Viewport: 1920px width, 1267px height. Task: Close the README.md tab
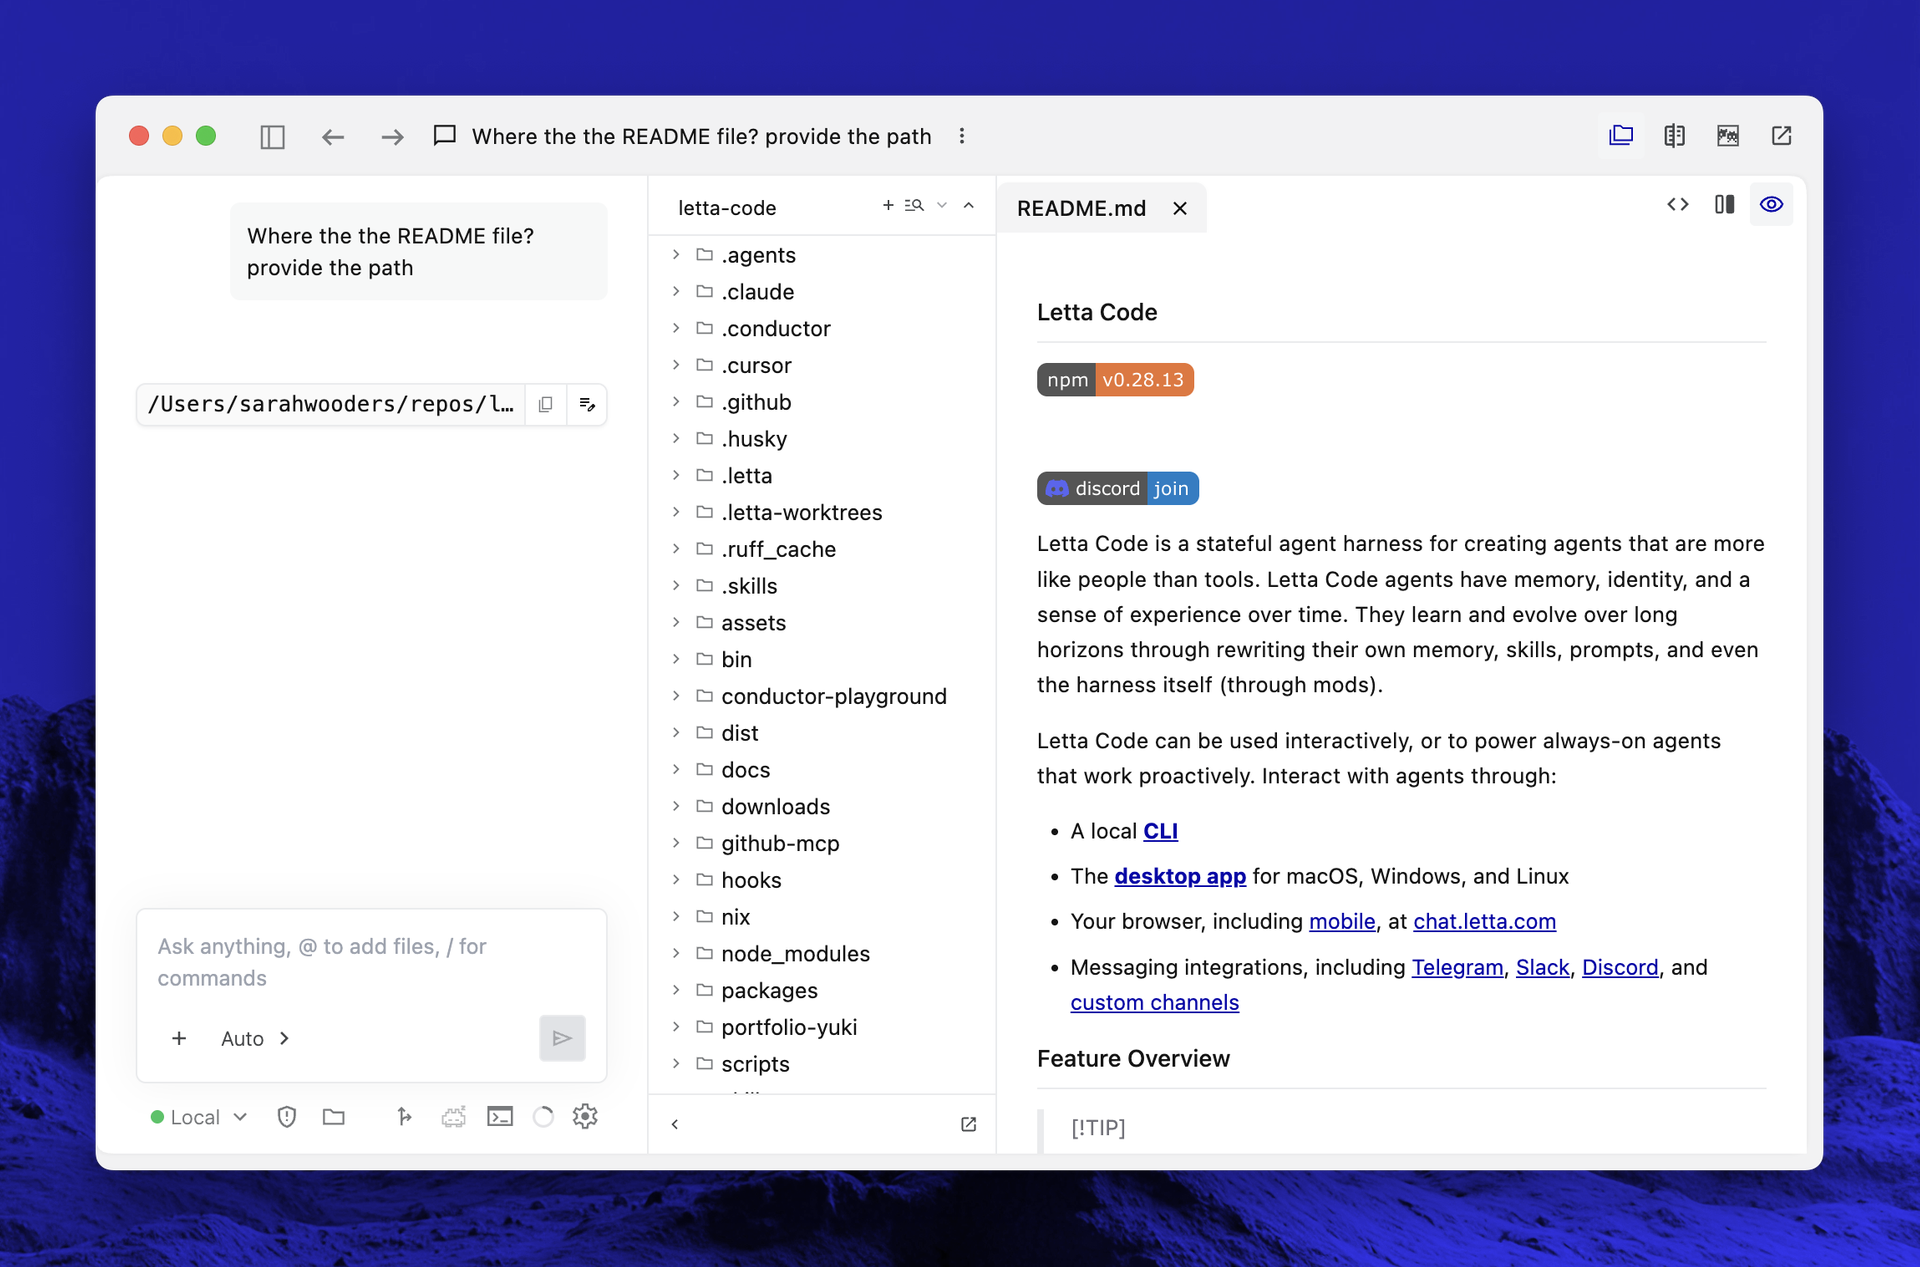pyautogui.click(x=1180, y=208)
